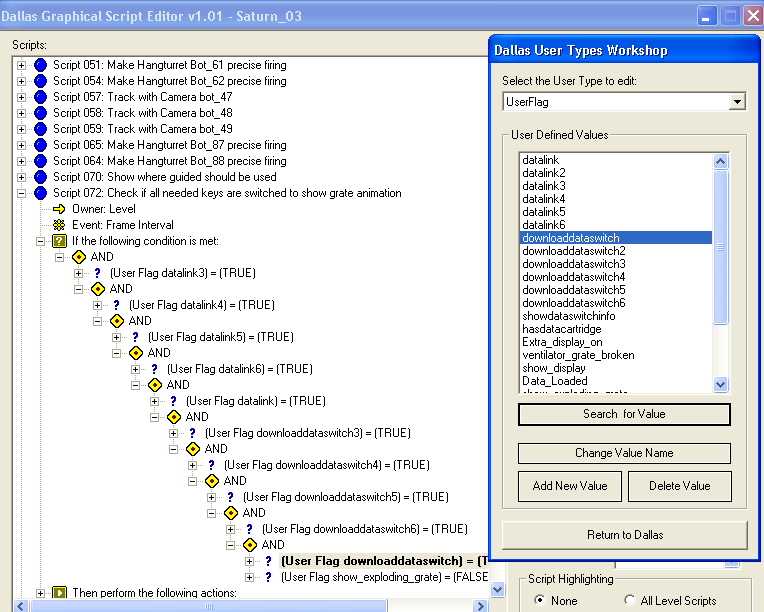764x612 pixels.
Task: Collapse Script 072 tree node
Action: (21, 193)
